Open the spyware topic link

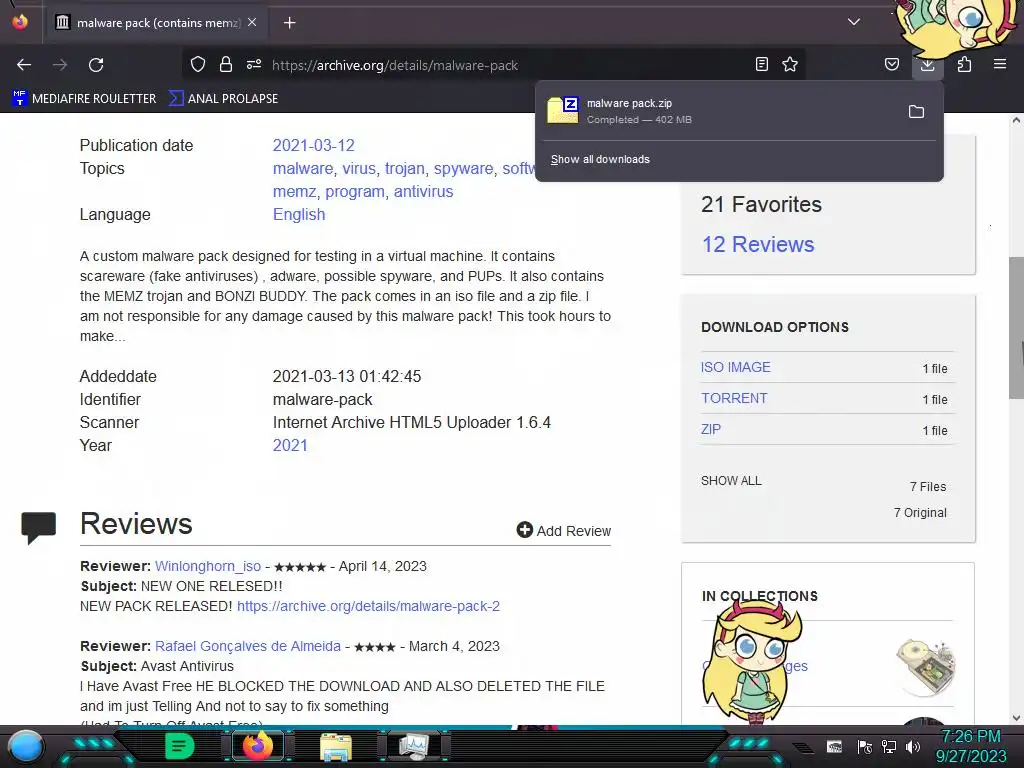464,168
